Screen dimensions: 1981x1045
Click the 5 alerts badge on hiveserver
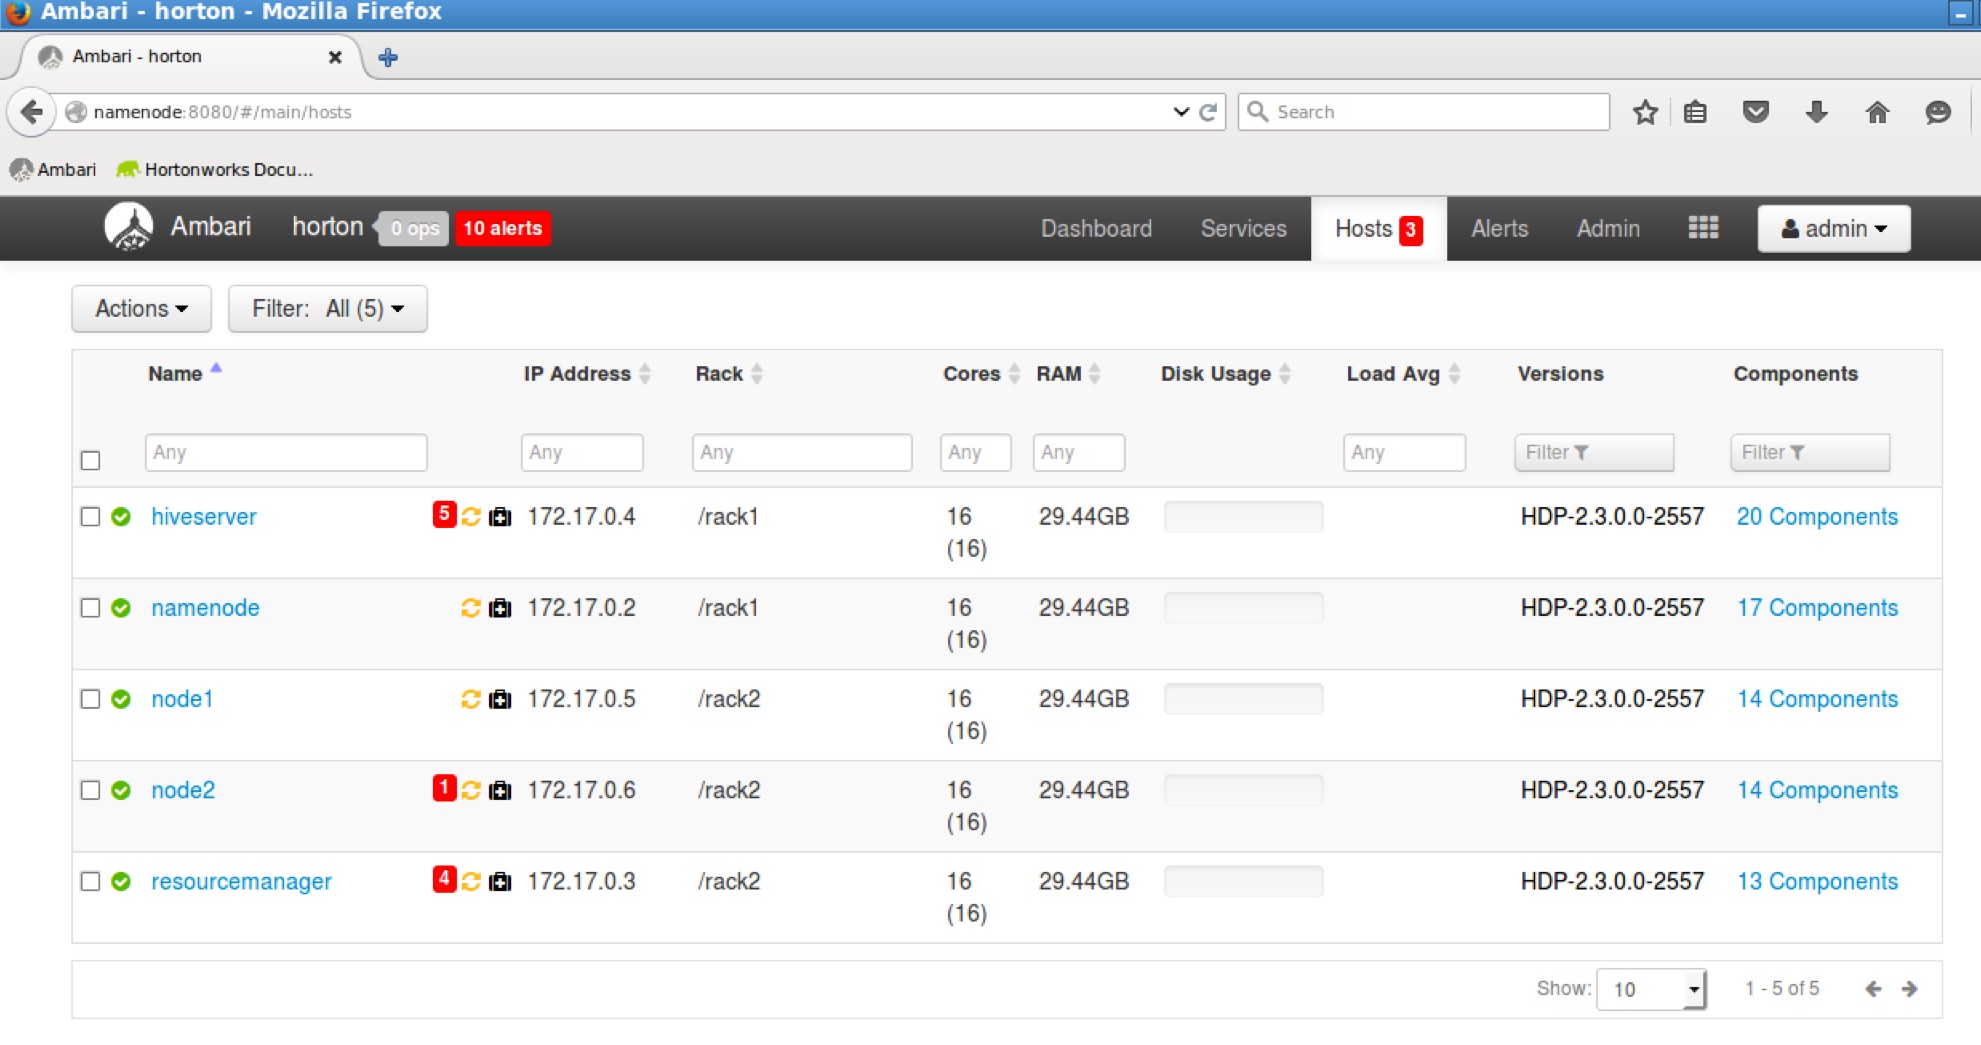point(443,517)
